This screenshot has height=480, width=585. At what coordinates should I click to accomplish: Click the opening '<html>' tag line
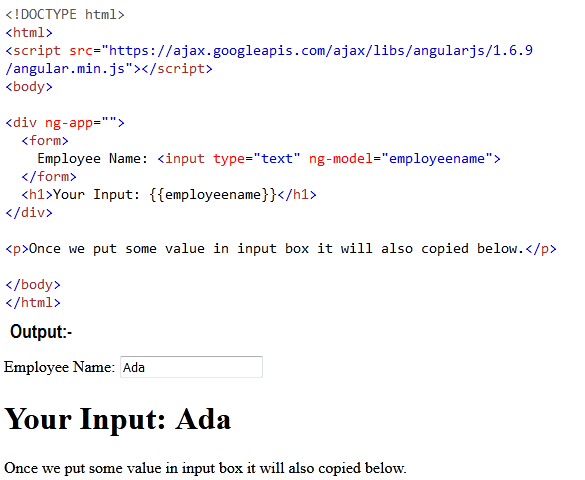[29, 32]
